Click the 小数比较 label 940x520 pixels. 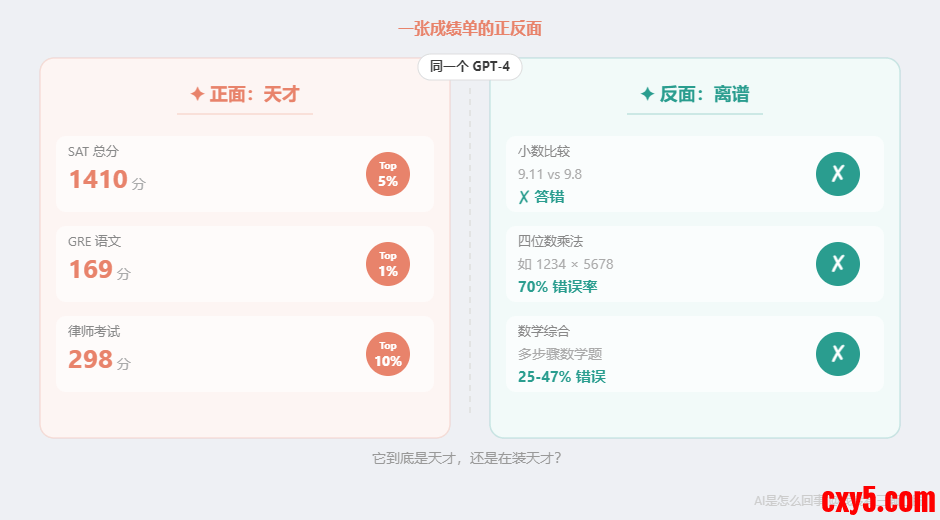point(544,151)
